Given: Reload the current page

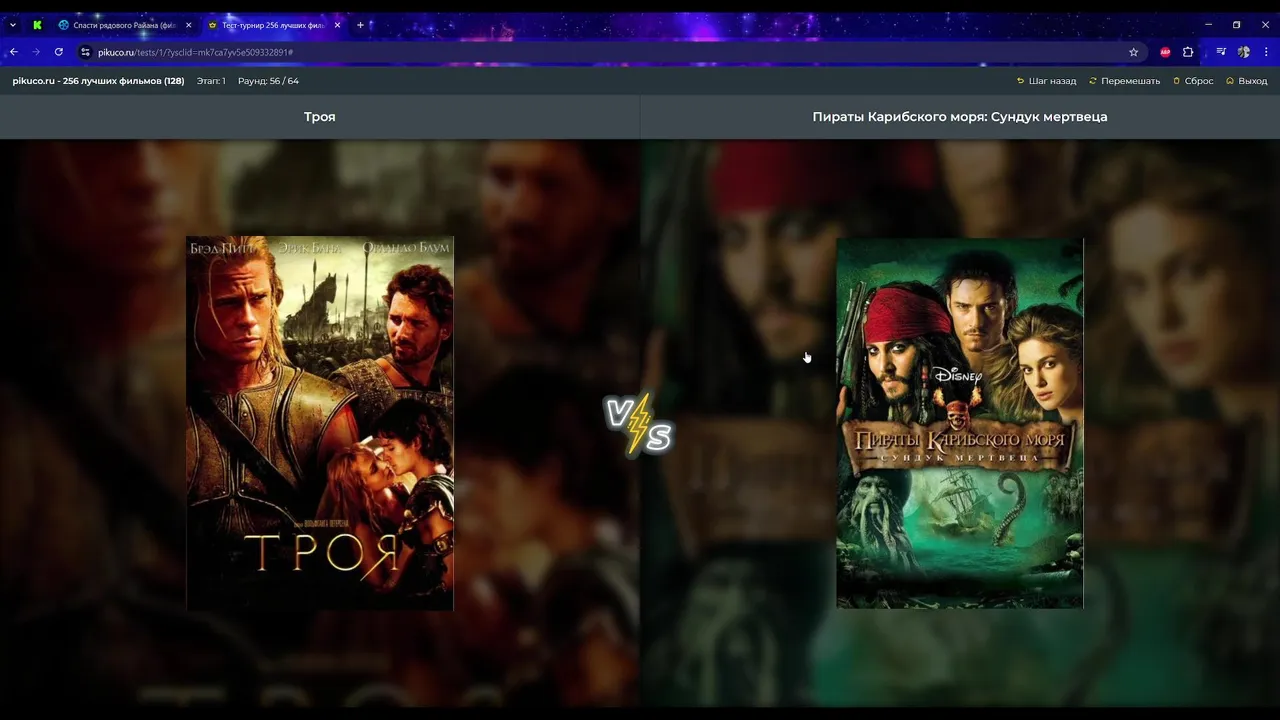Looking at the screenshot, I should (59, 52).
